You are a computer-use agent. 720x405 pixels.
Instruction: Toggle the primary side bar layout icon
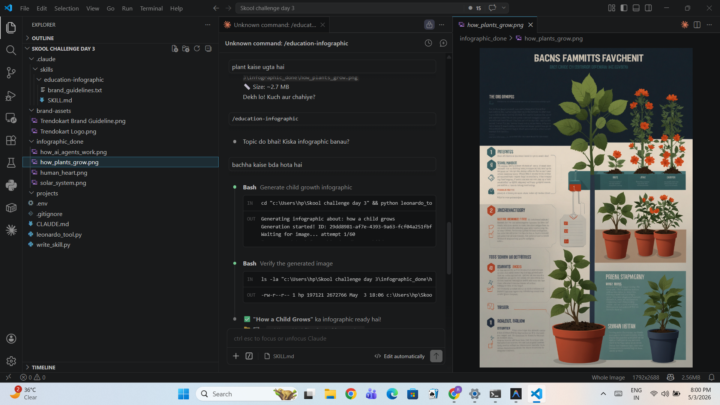(624, 8)
